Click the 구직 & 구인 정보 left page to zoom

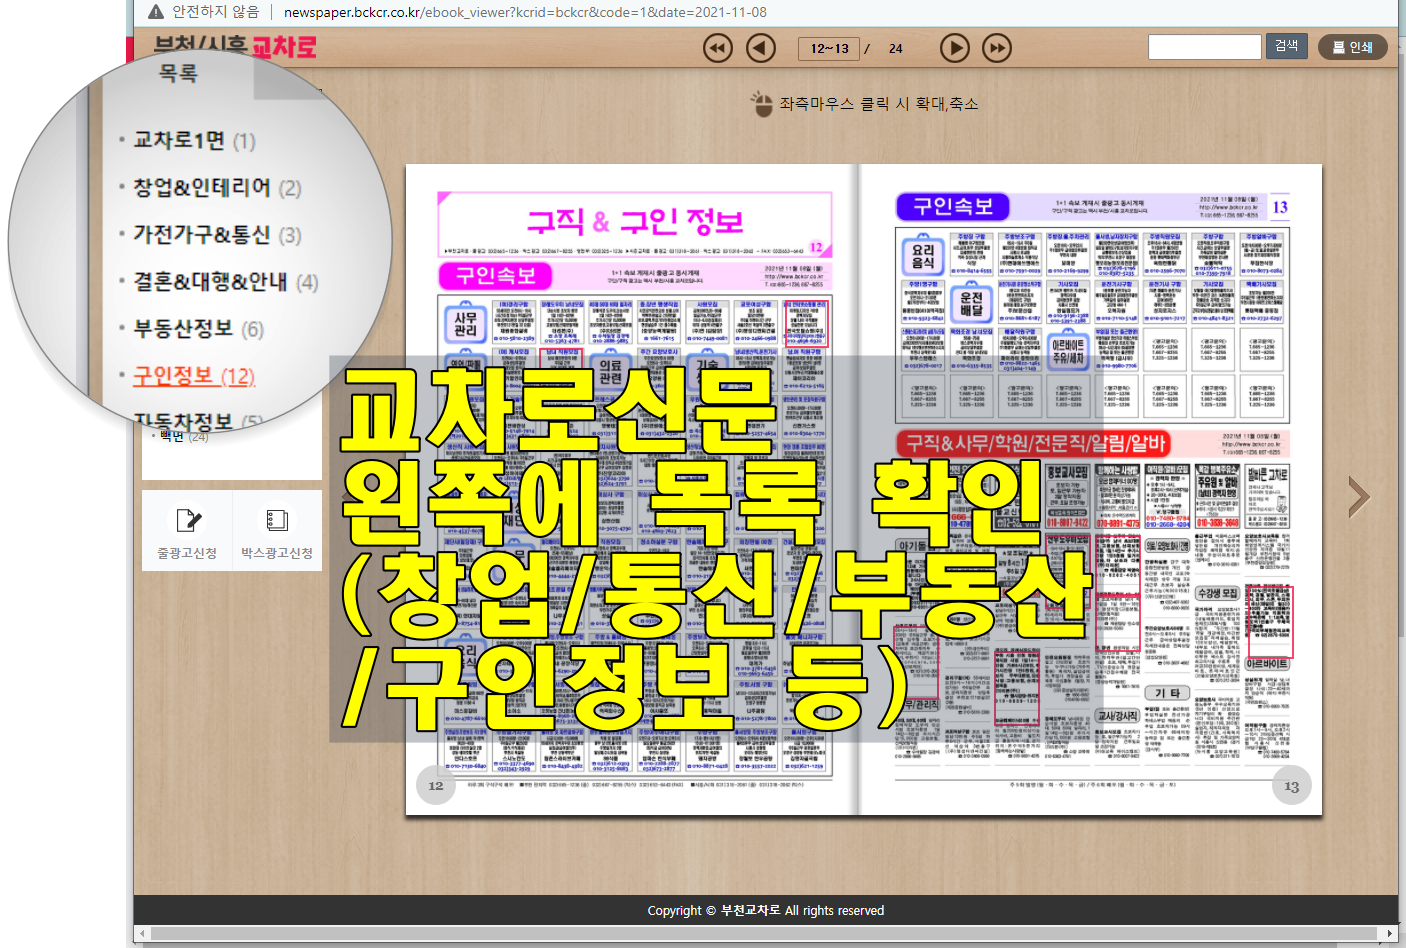[x=633, y=490]
